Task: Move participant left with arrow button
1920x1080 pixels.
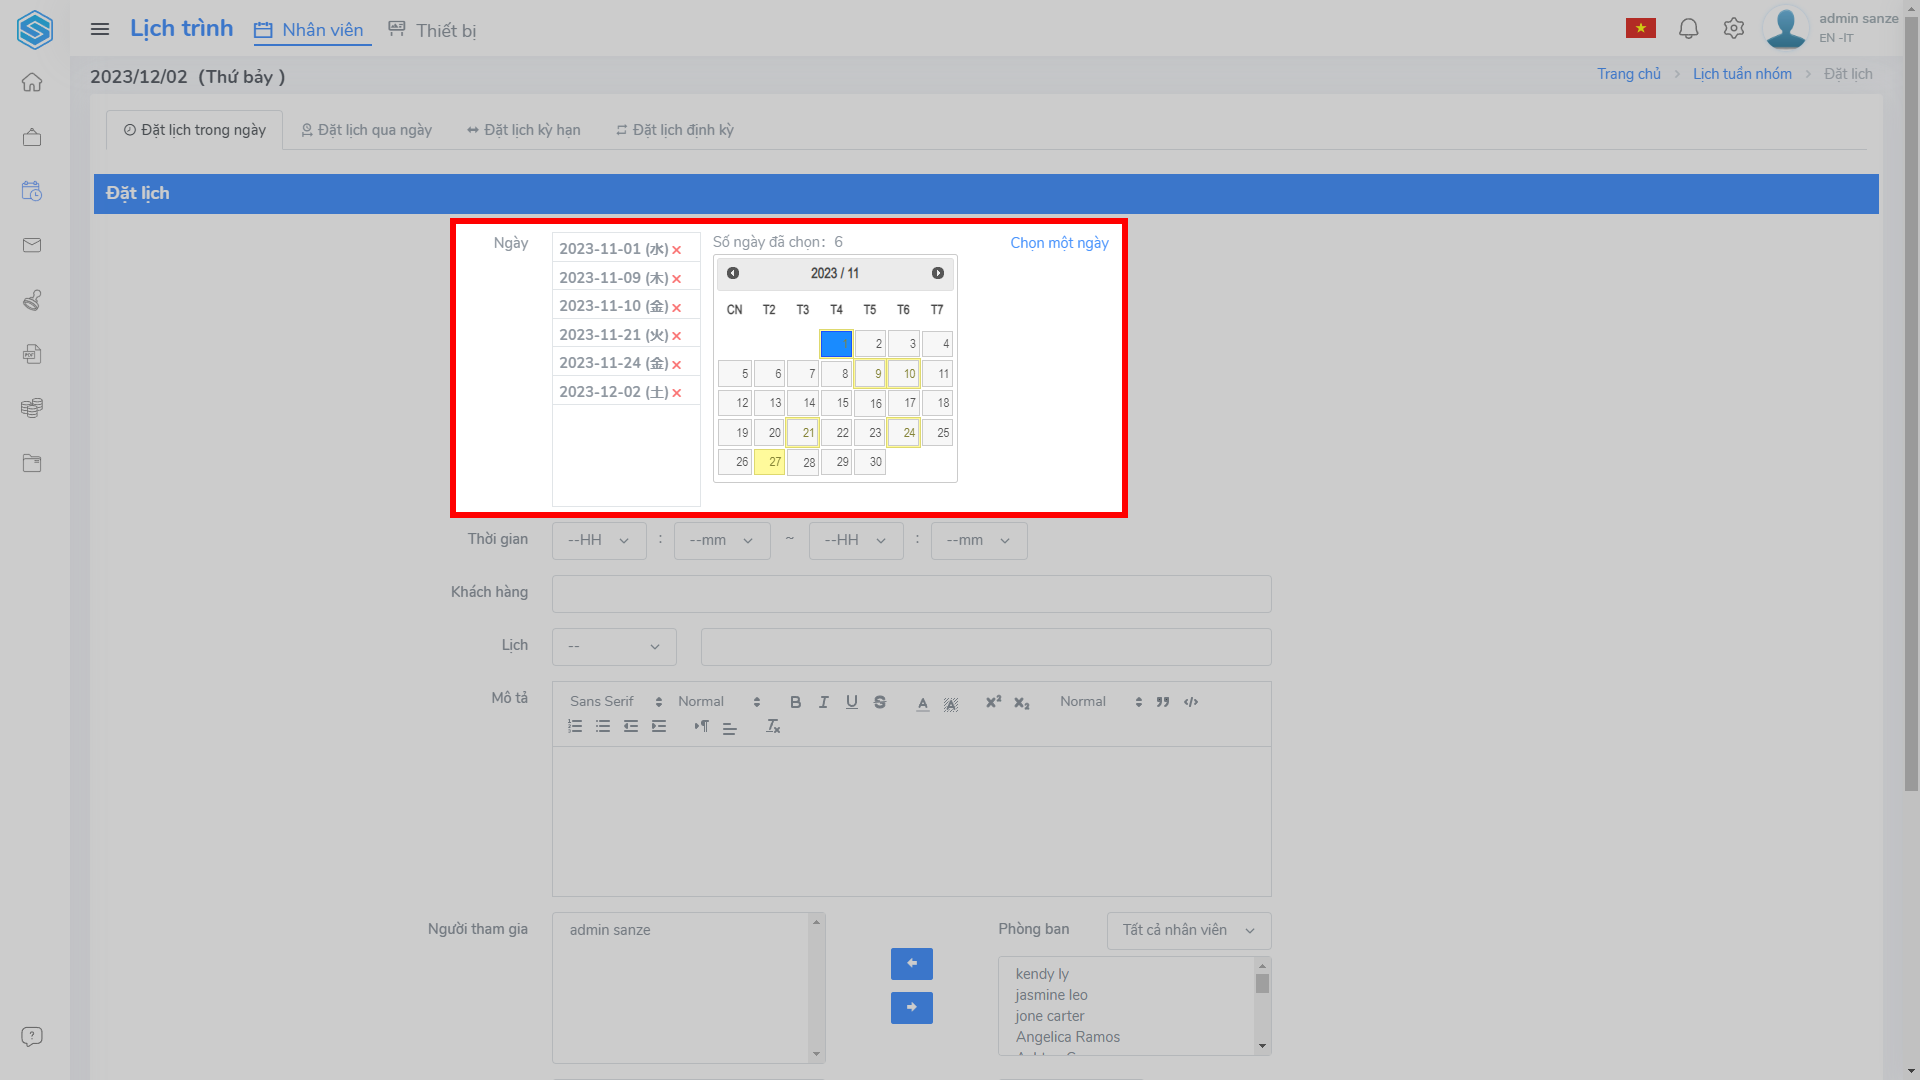Action: [912, 964]
